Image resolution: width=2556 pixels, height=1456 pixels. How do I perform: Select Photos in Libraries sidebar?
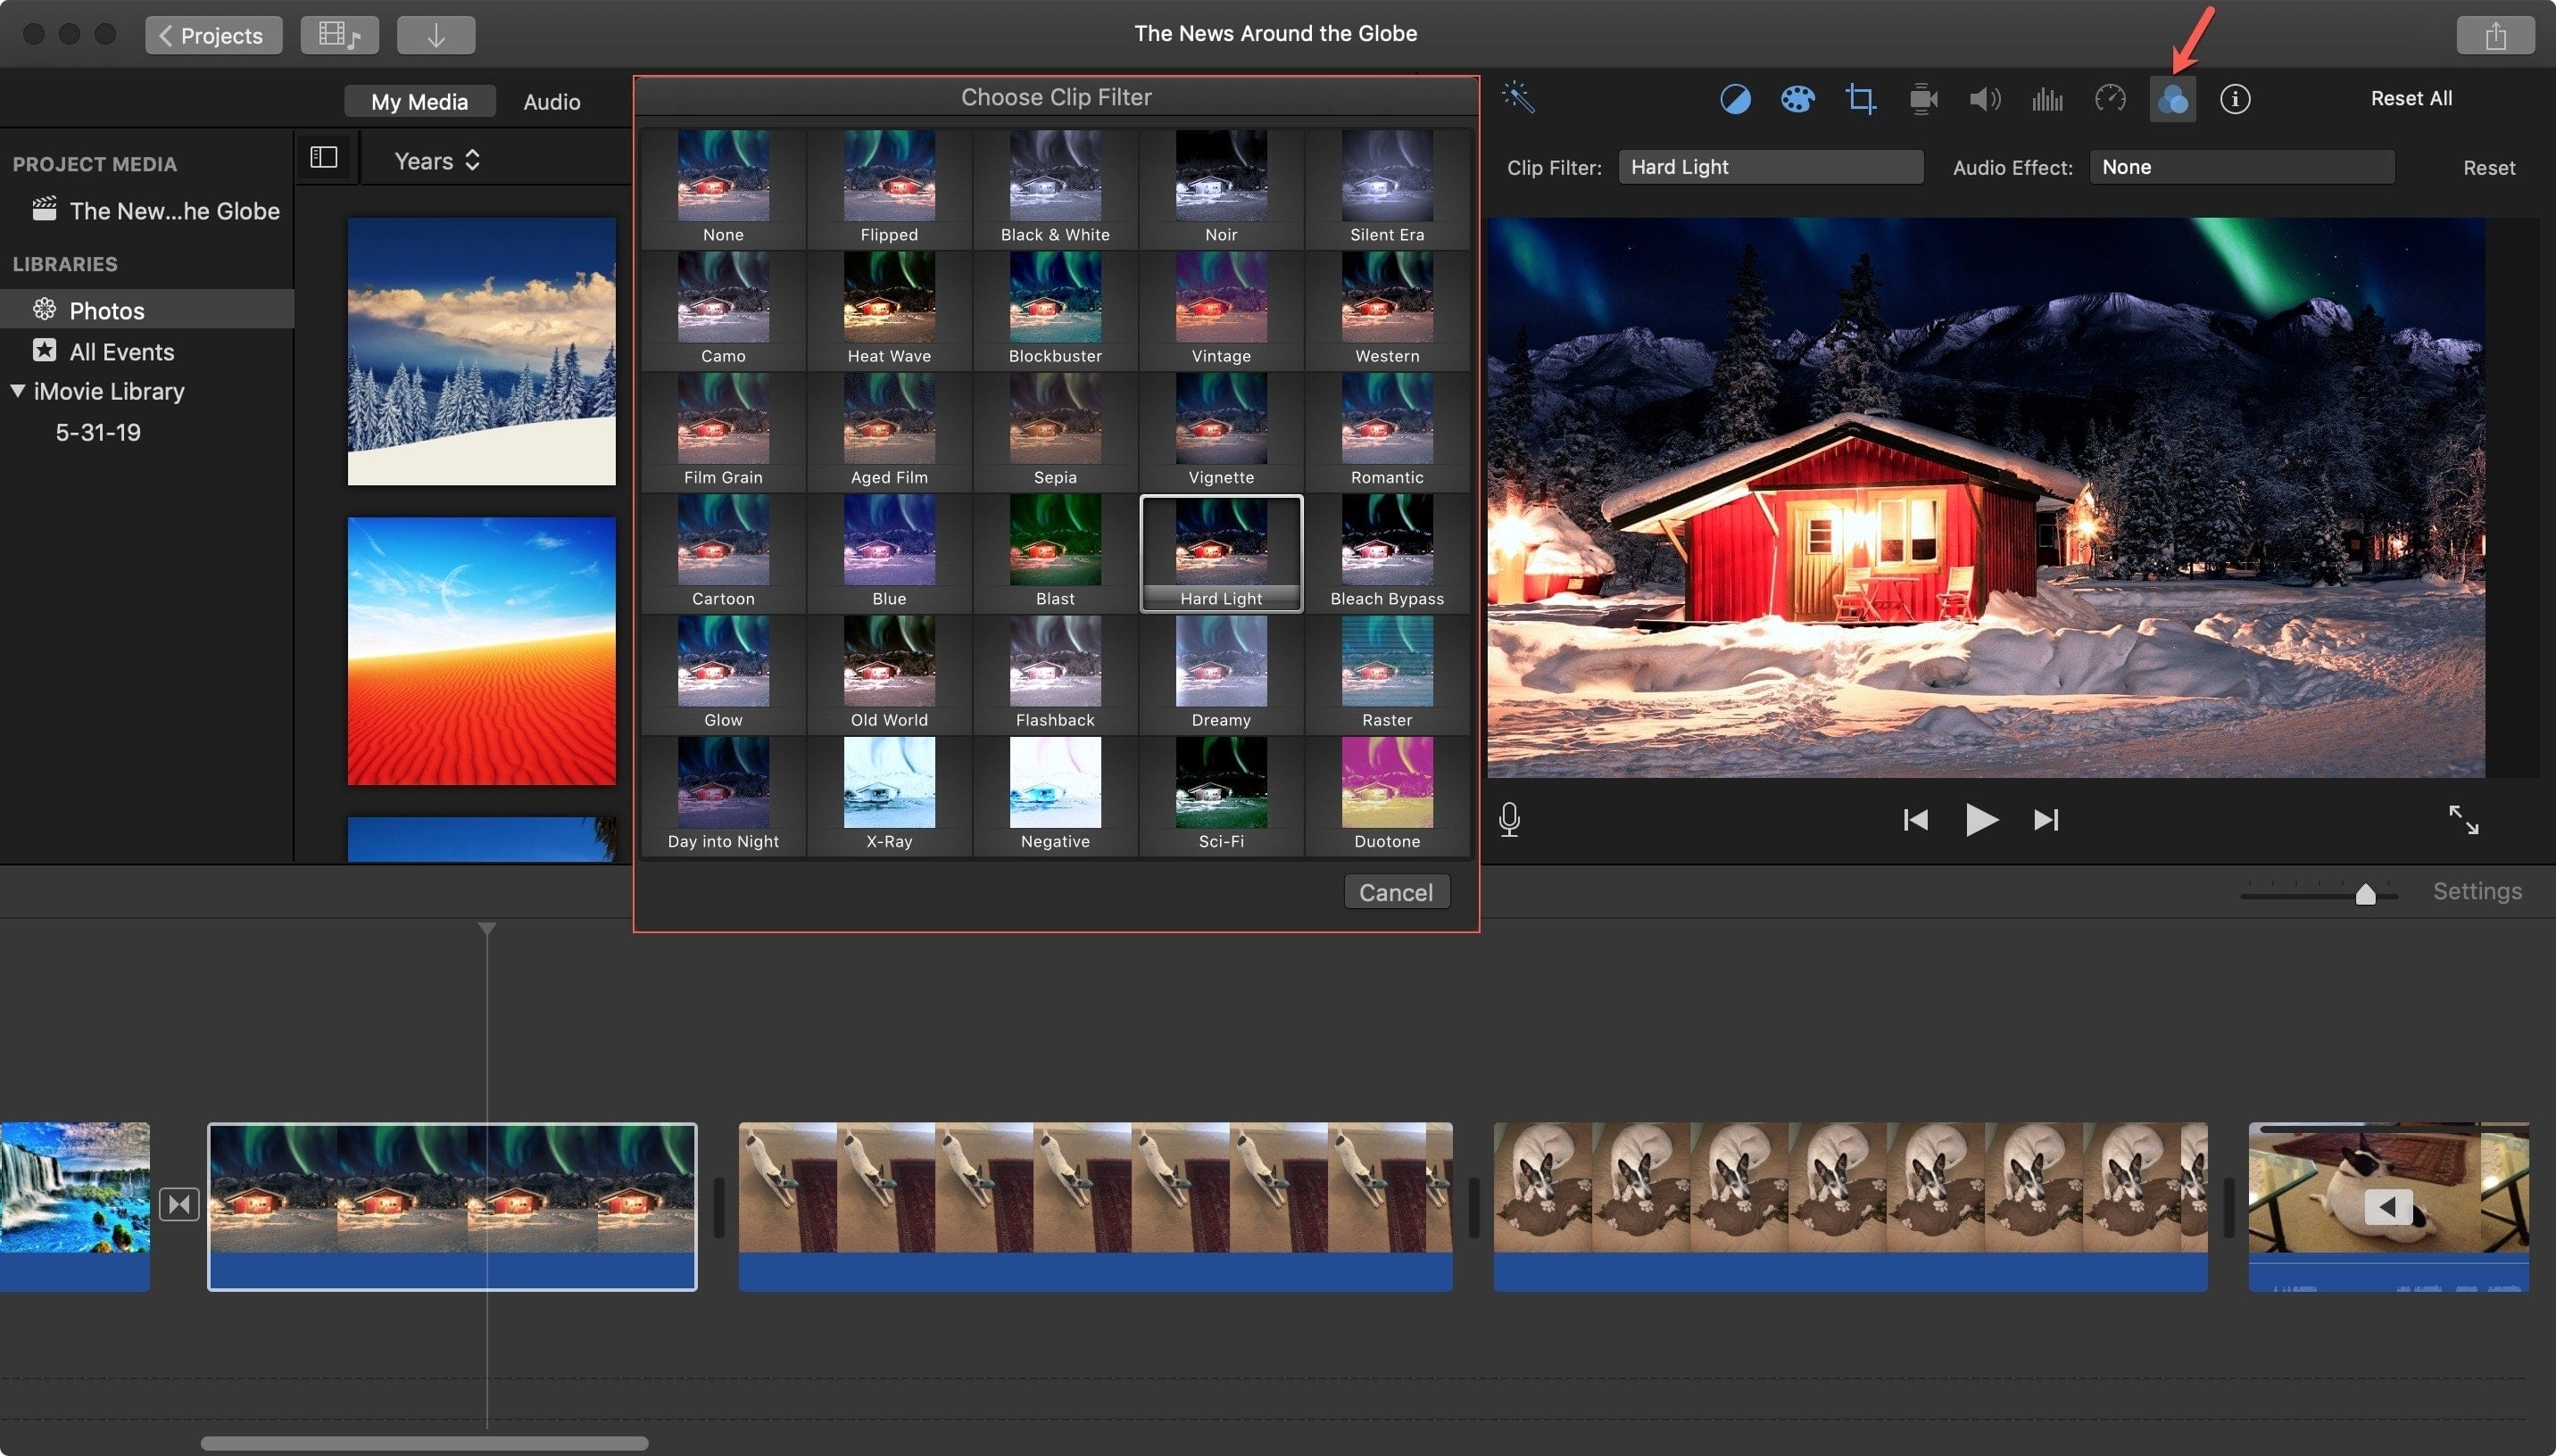pyautogui.click(x=147, y=310)
